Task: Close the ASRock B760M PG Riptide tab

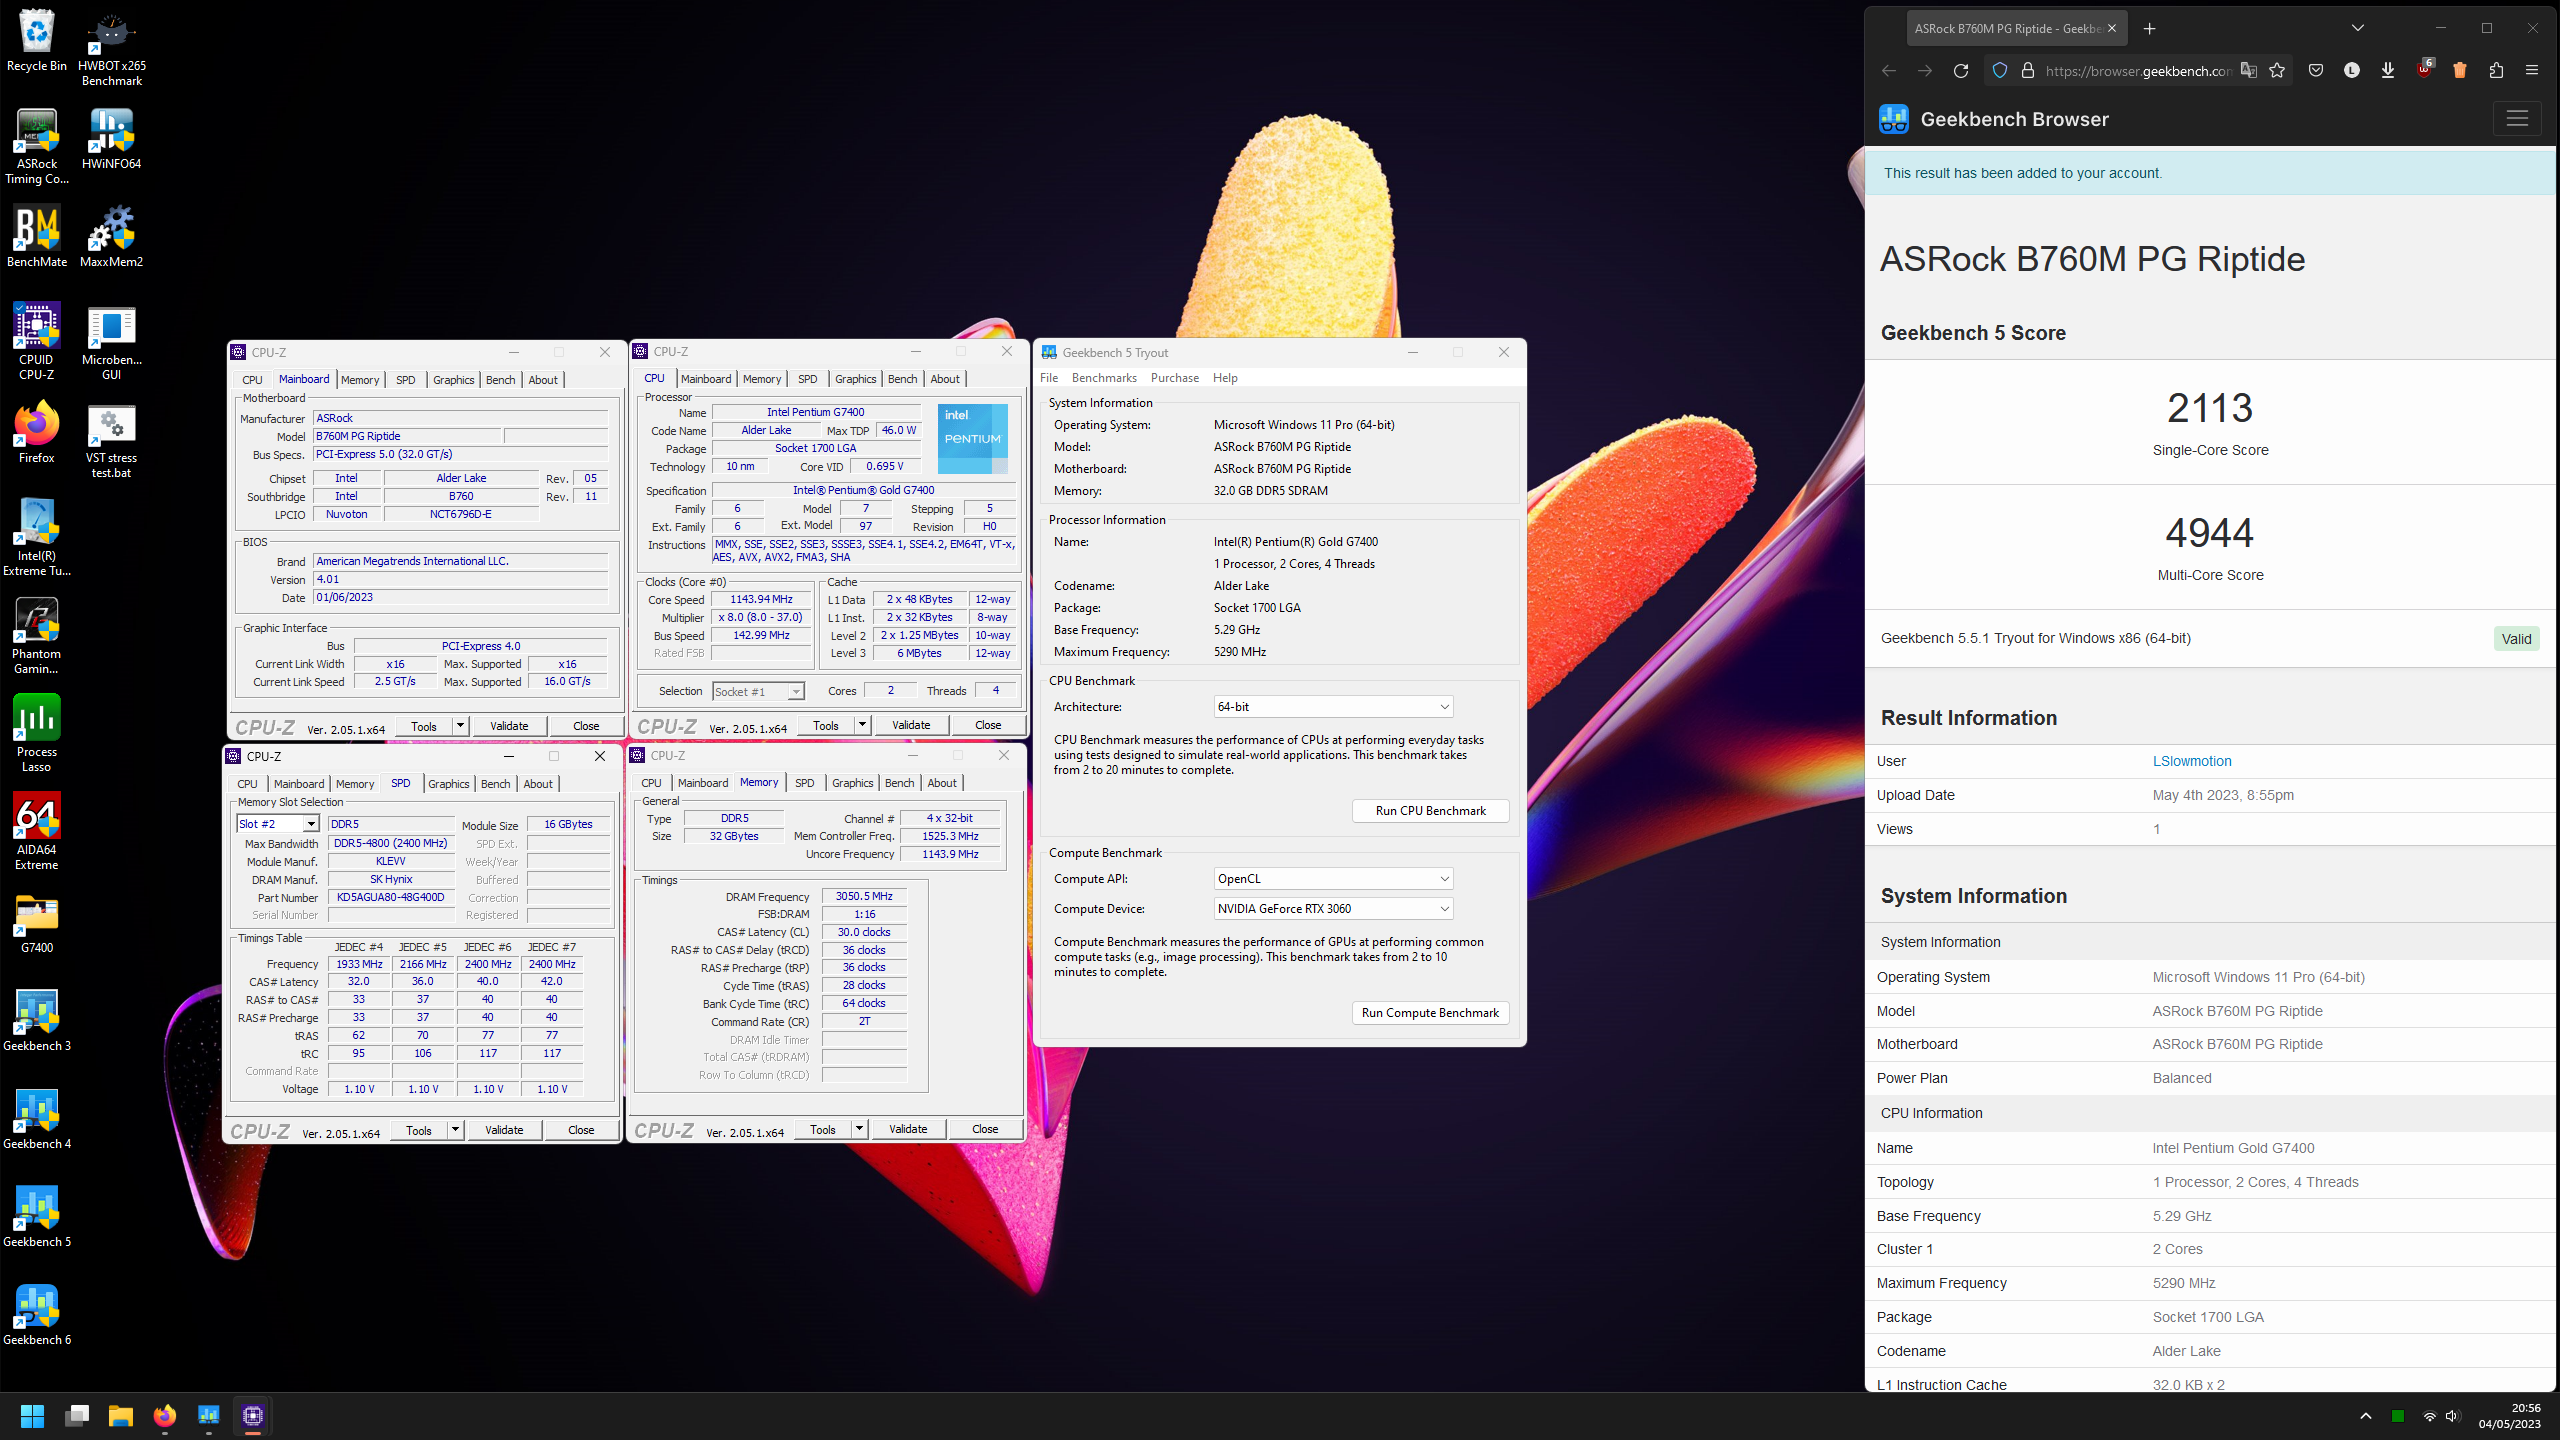Action: point(2112,28)
